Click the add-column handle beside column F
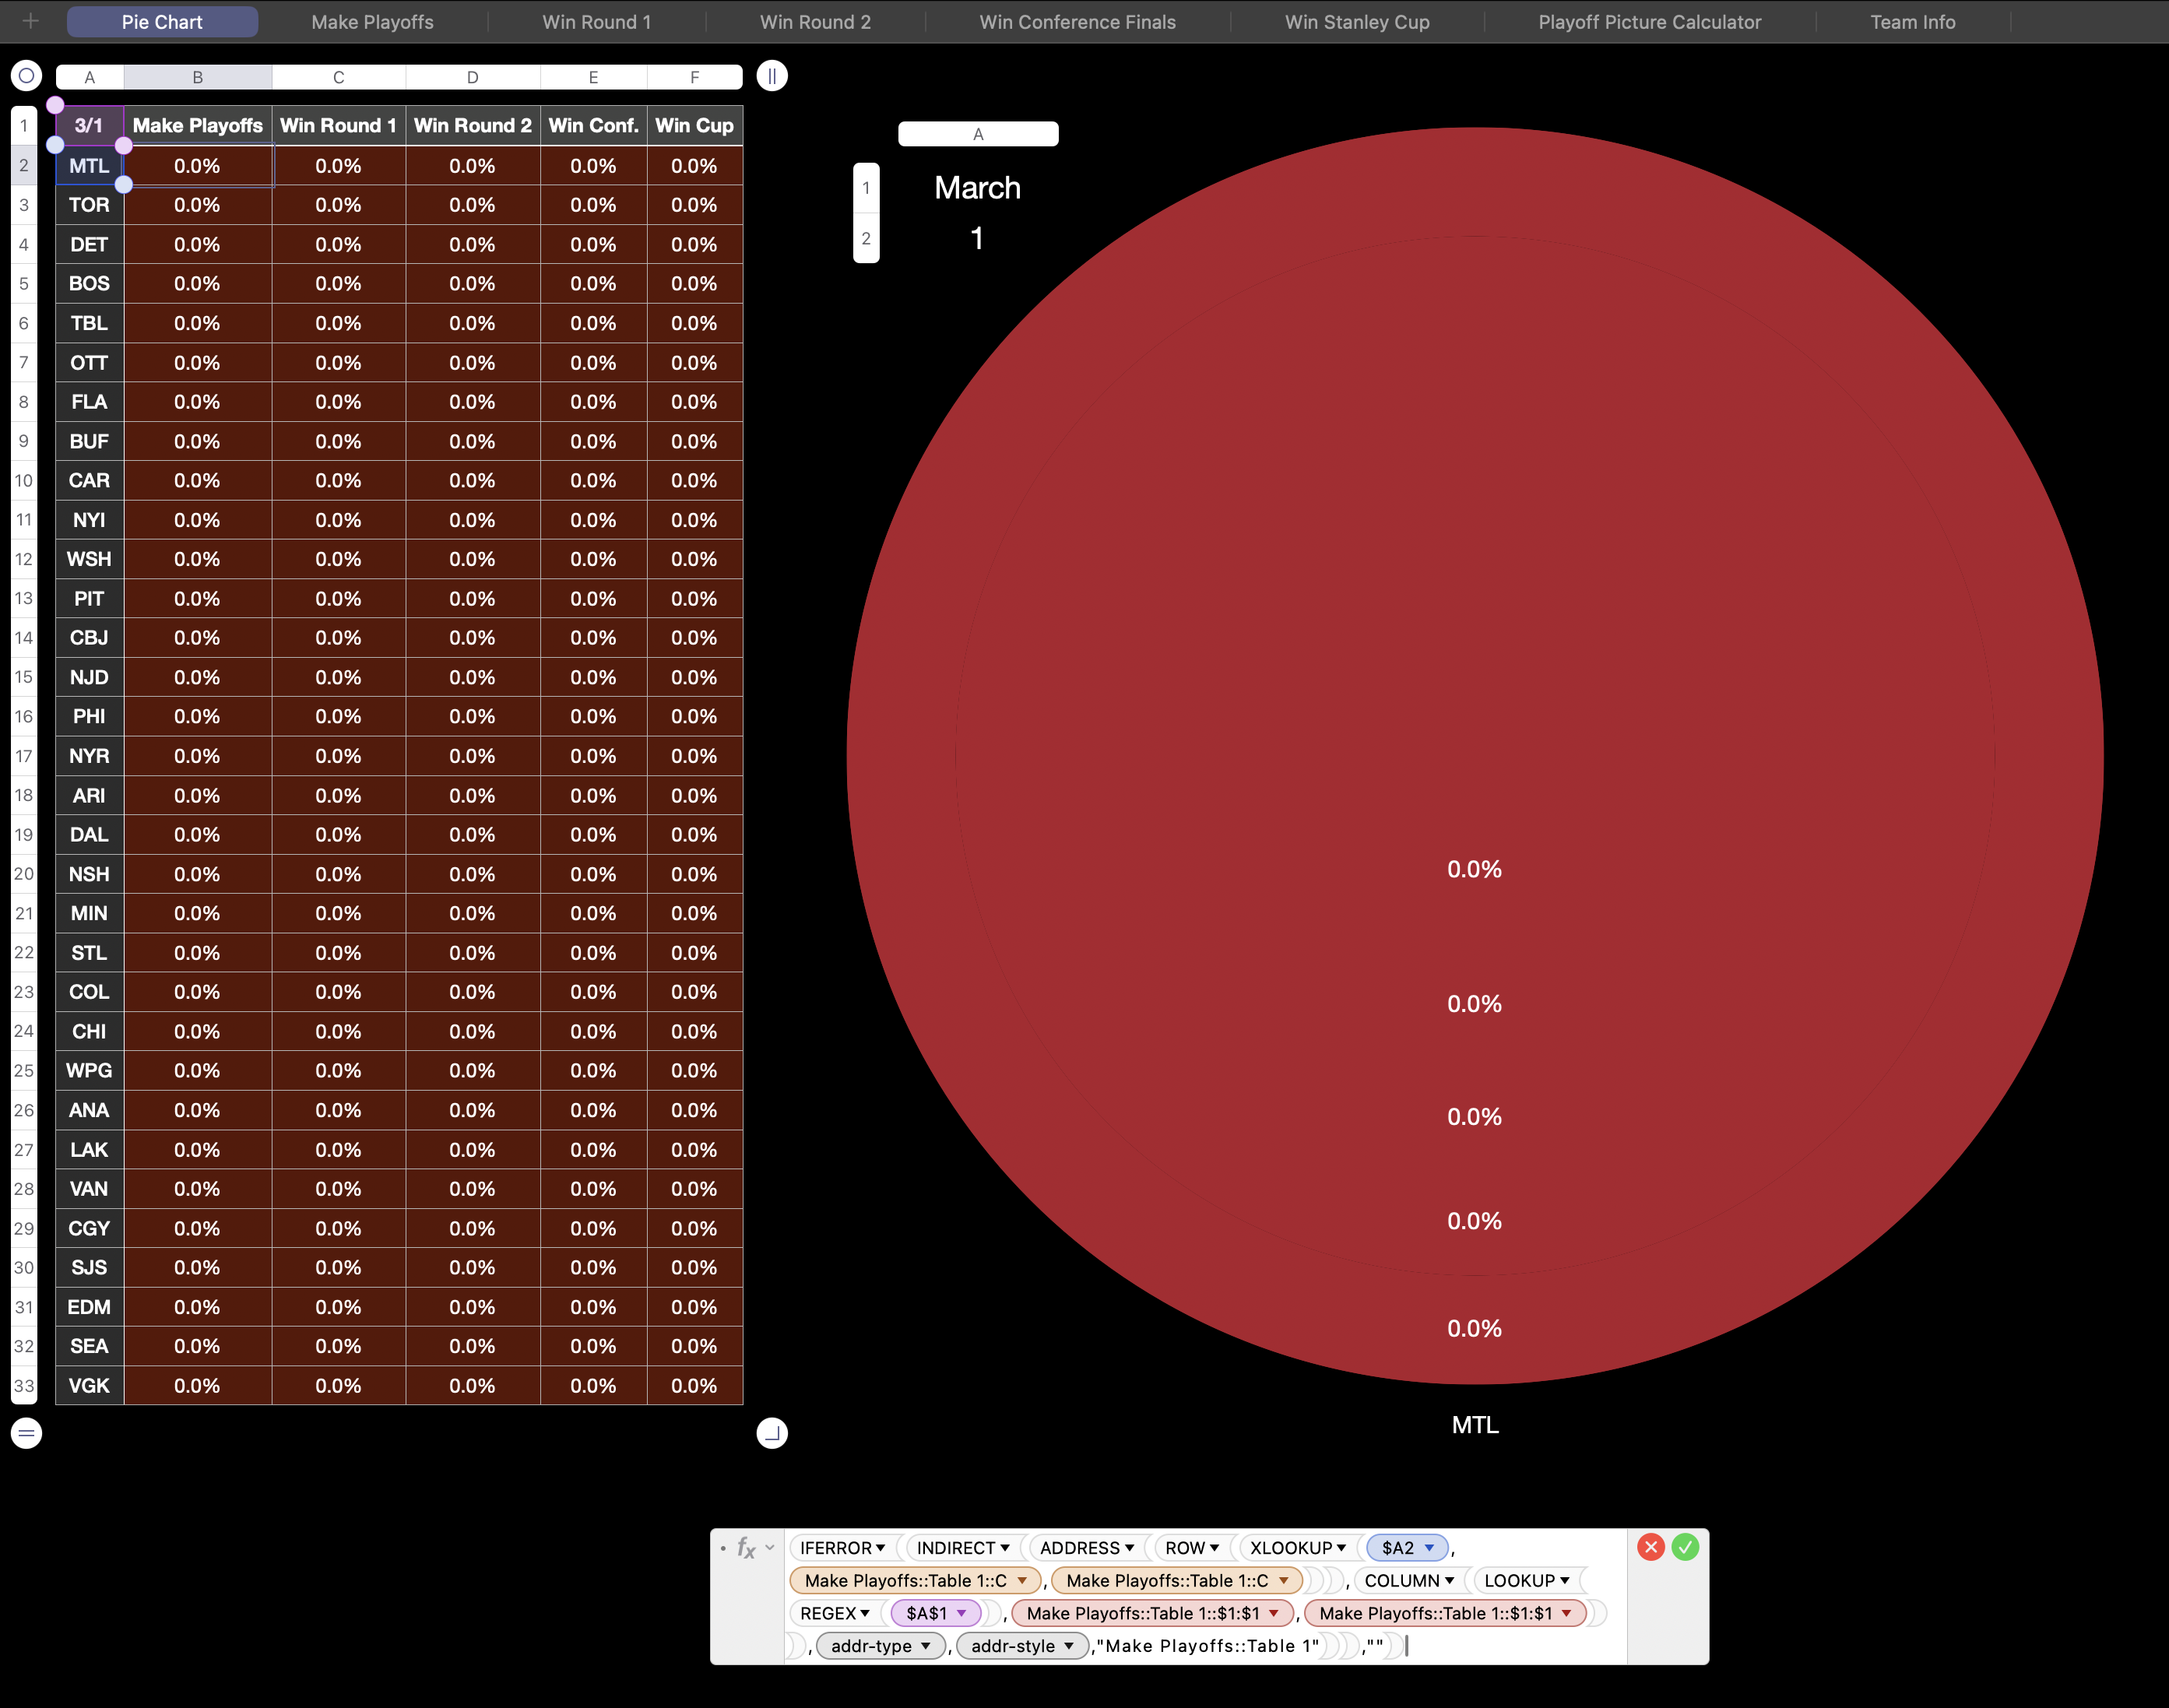The height and width of the screenshot is (1708, 2169). click(772, 76)
